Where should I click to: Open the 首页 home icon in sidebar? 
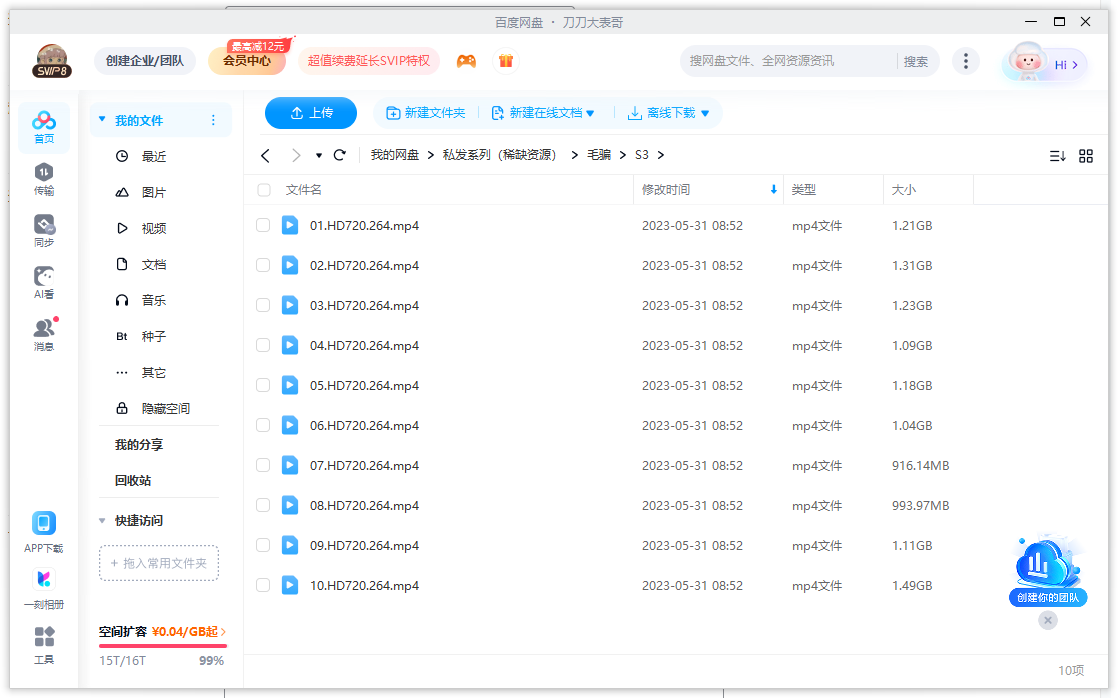[43, 128]
